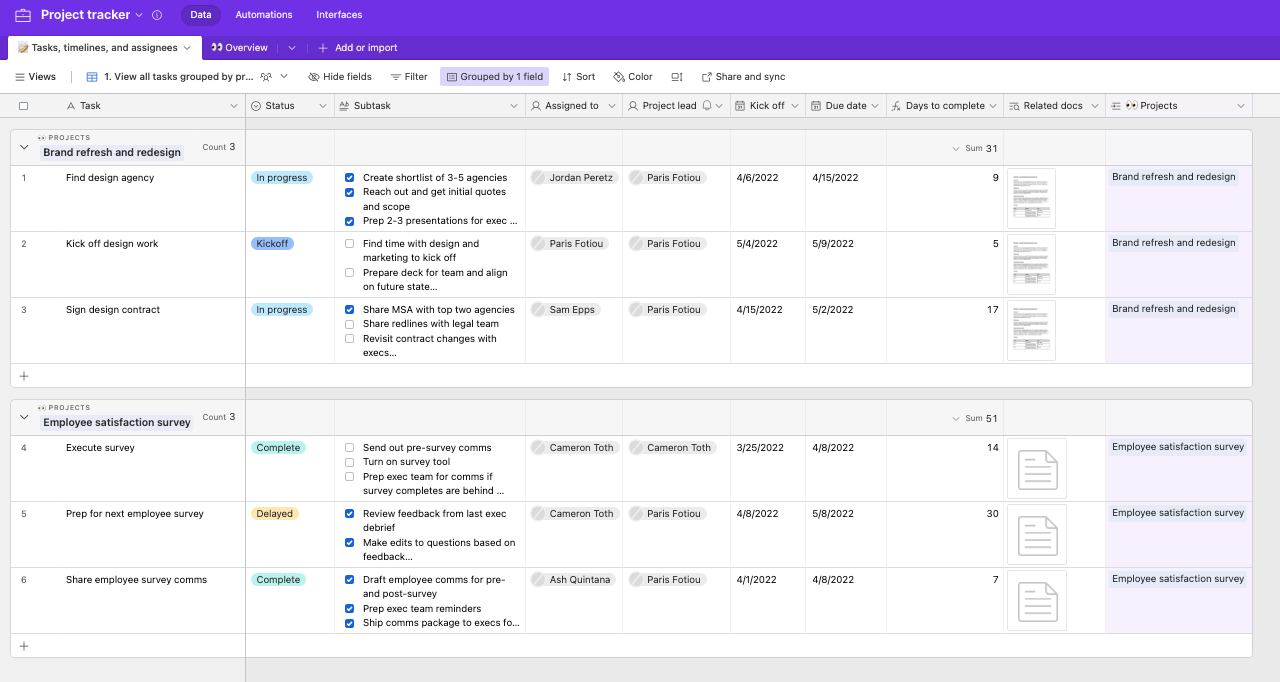
Task: Select the yellow Delayed status tag
Action: pyautogui.click(x=274, y=514)
